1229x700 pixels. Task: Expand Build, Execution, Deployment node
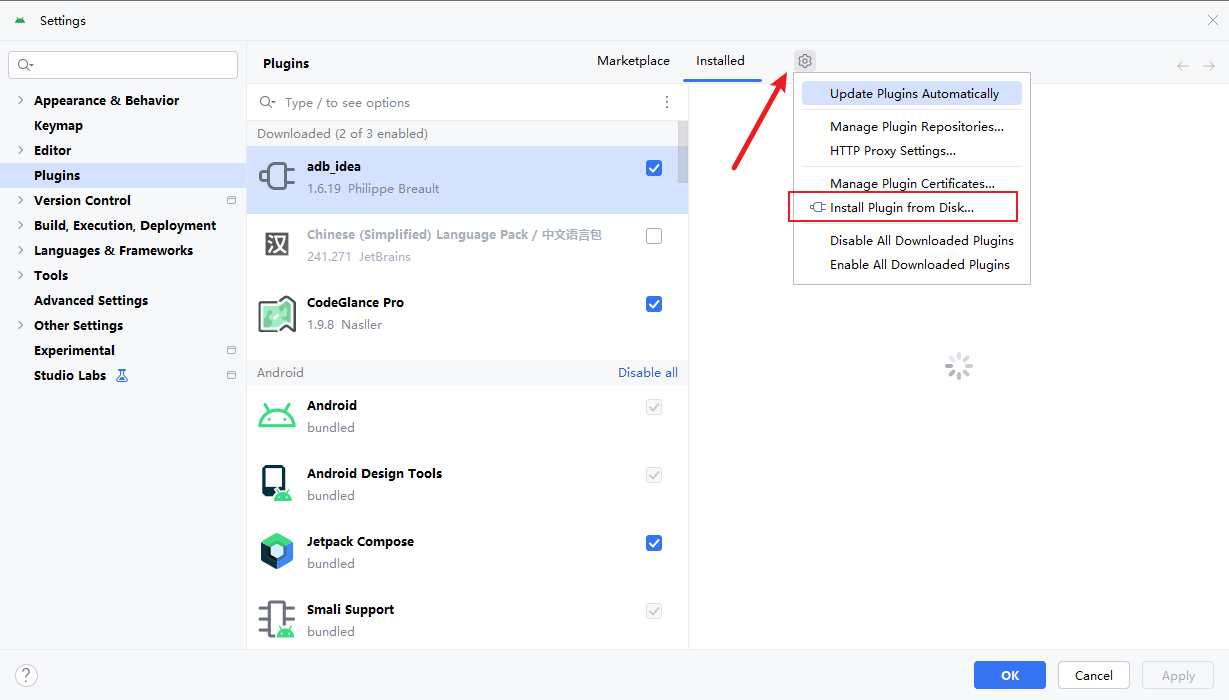tap(20, 225)
